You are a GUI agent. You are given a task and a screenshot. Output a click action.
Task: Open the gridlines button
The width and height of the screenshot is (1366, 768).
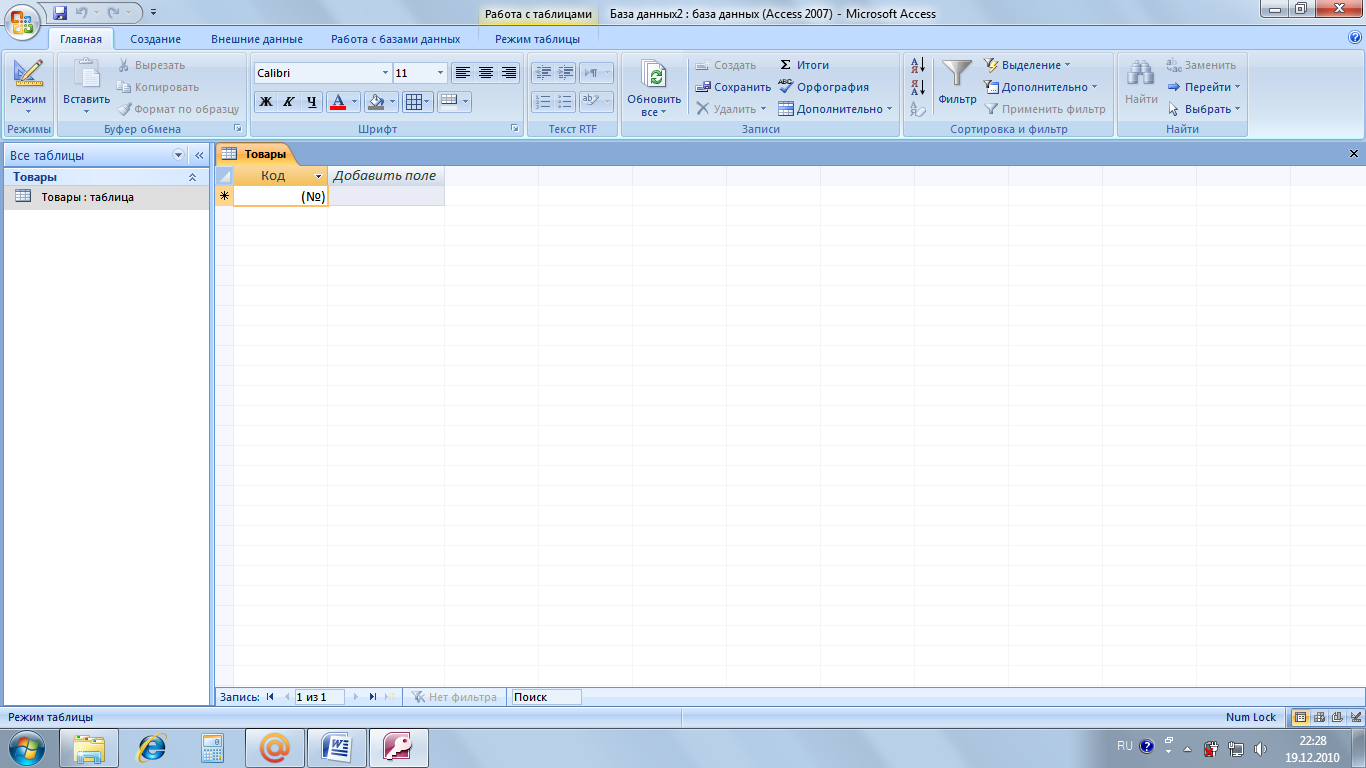point(417,102)
